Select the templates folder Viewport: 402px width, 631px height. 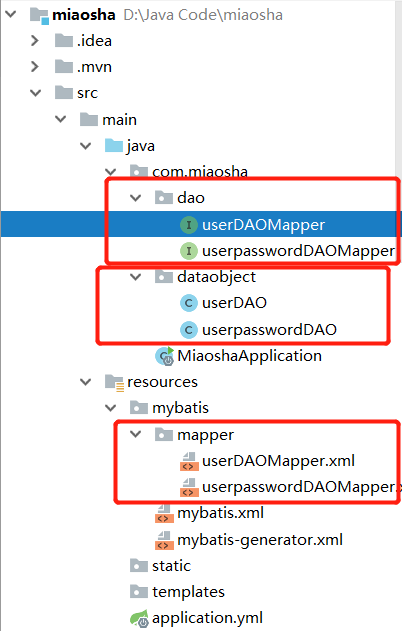(177, 592)
